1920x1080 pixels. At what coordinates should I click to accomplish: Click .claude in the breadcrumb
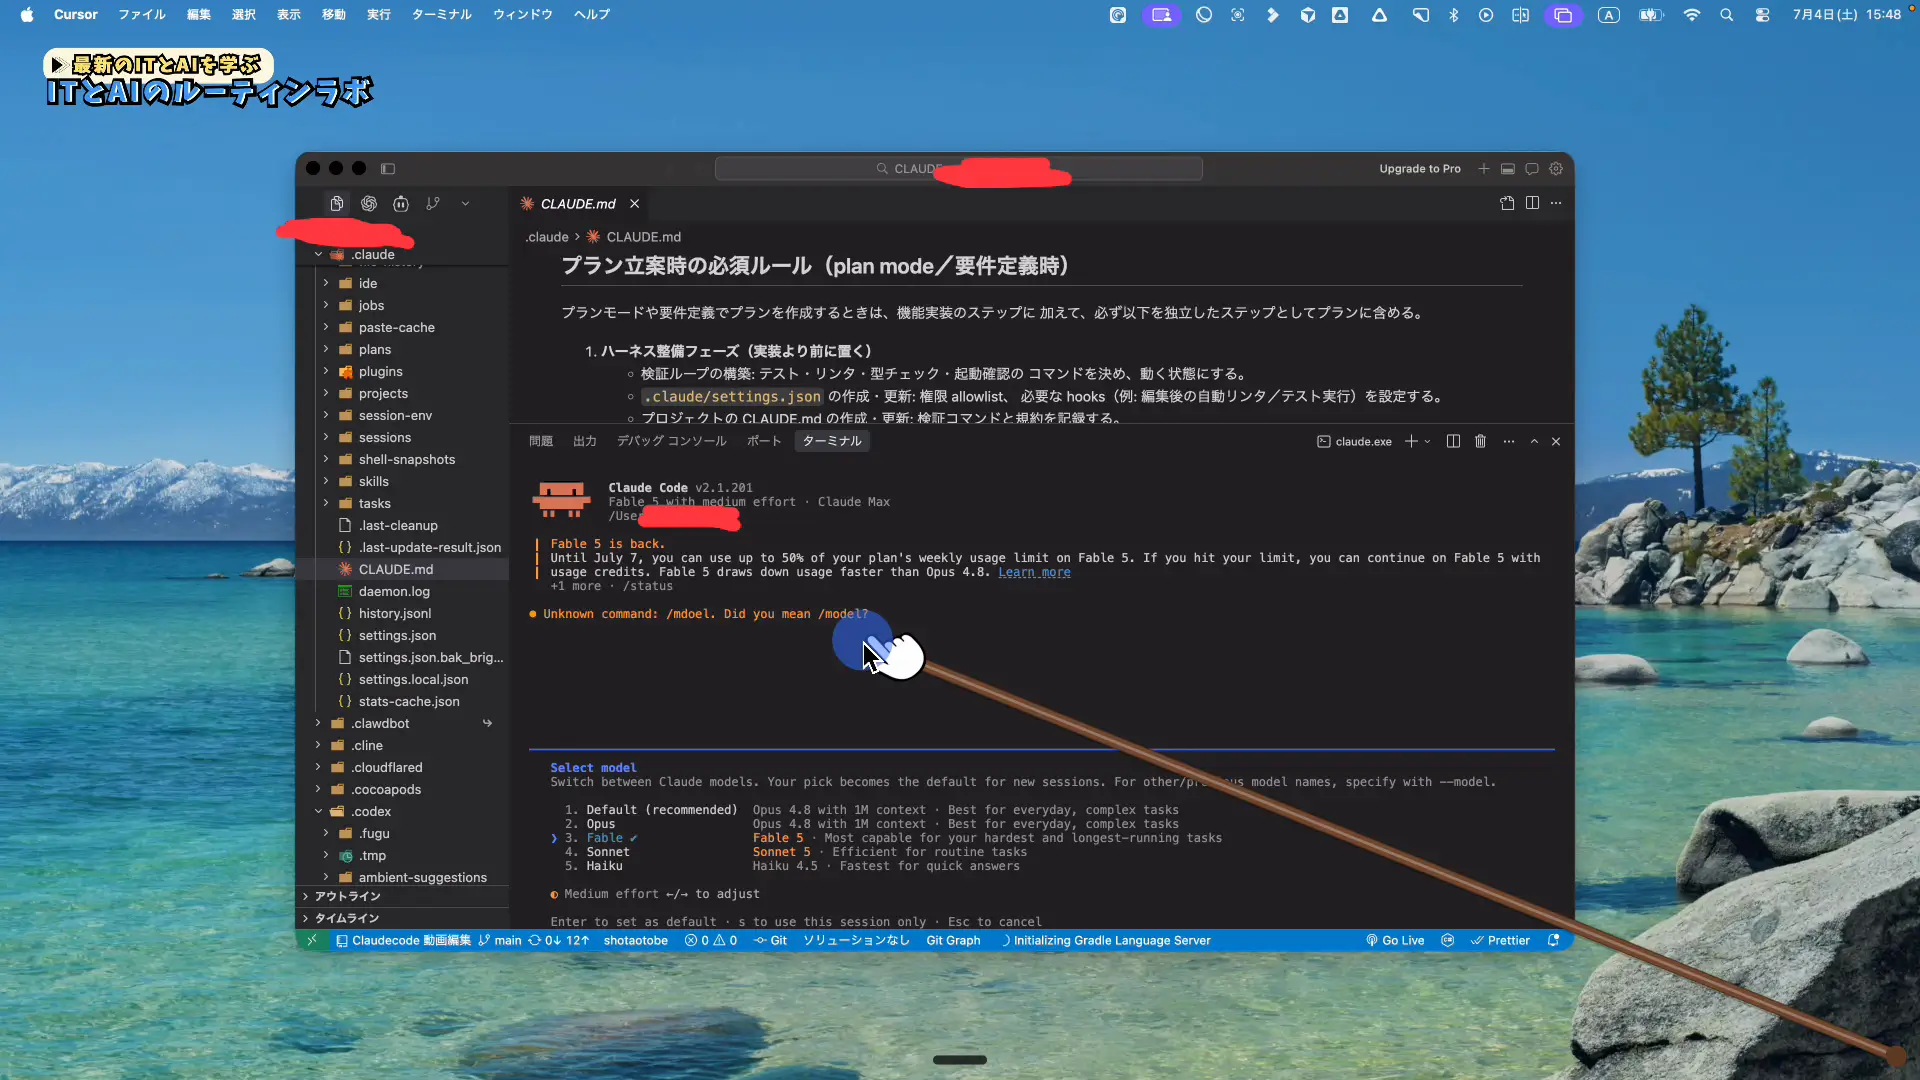[x=547, y=237]
